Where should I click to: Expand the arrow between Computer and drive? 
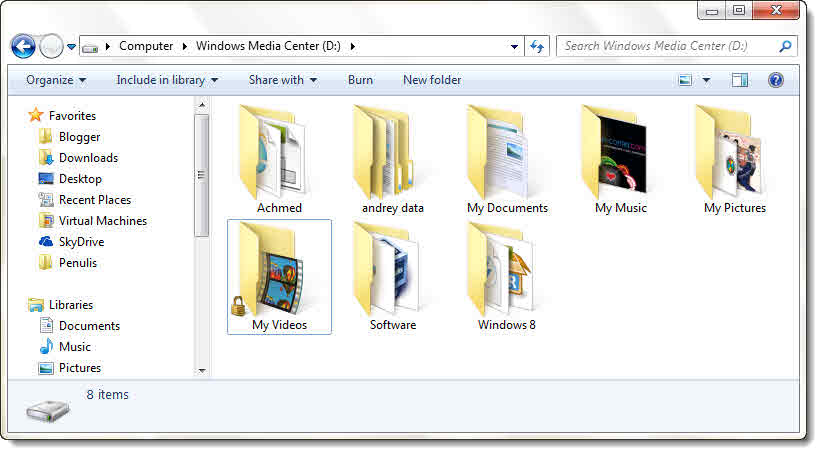(x=185, y=46)
